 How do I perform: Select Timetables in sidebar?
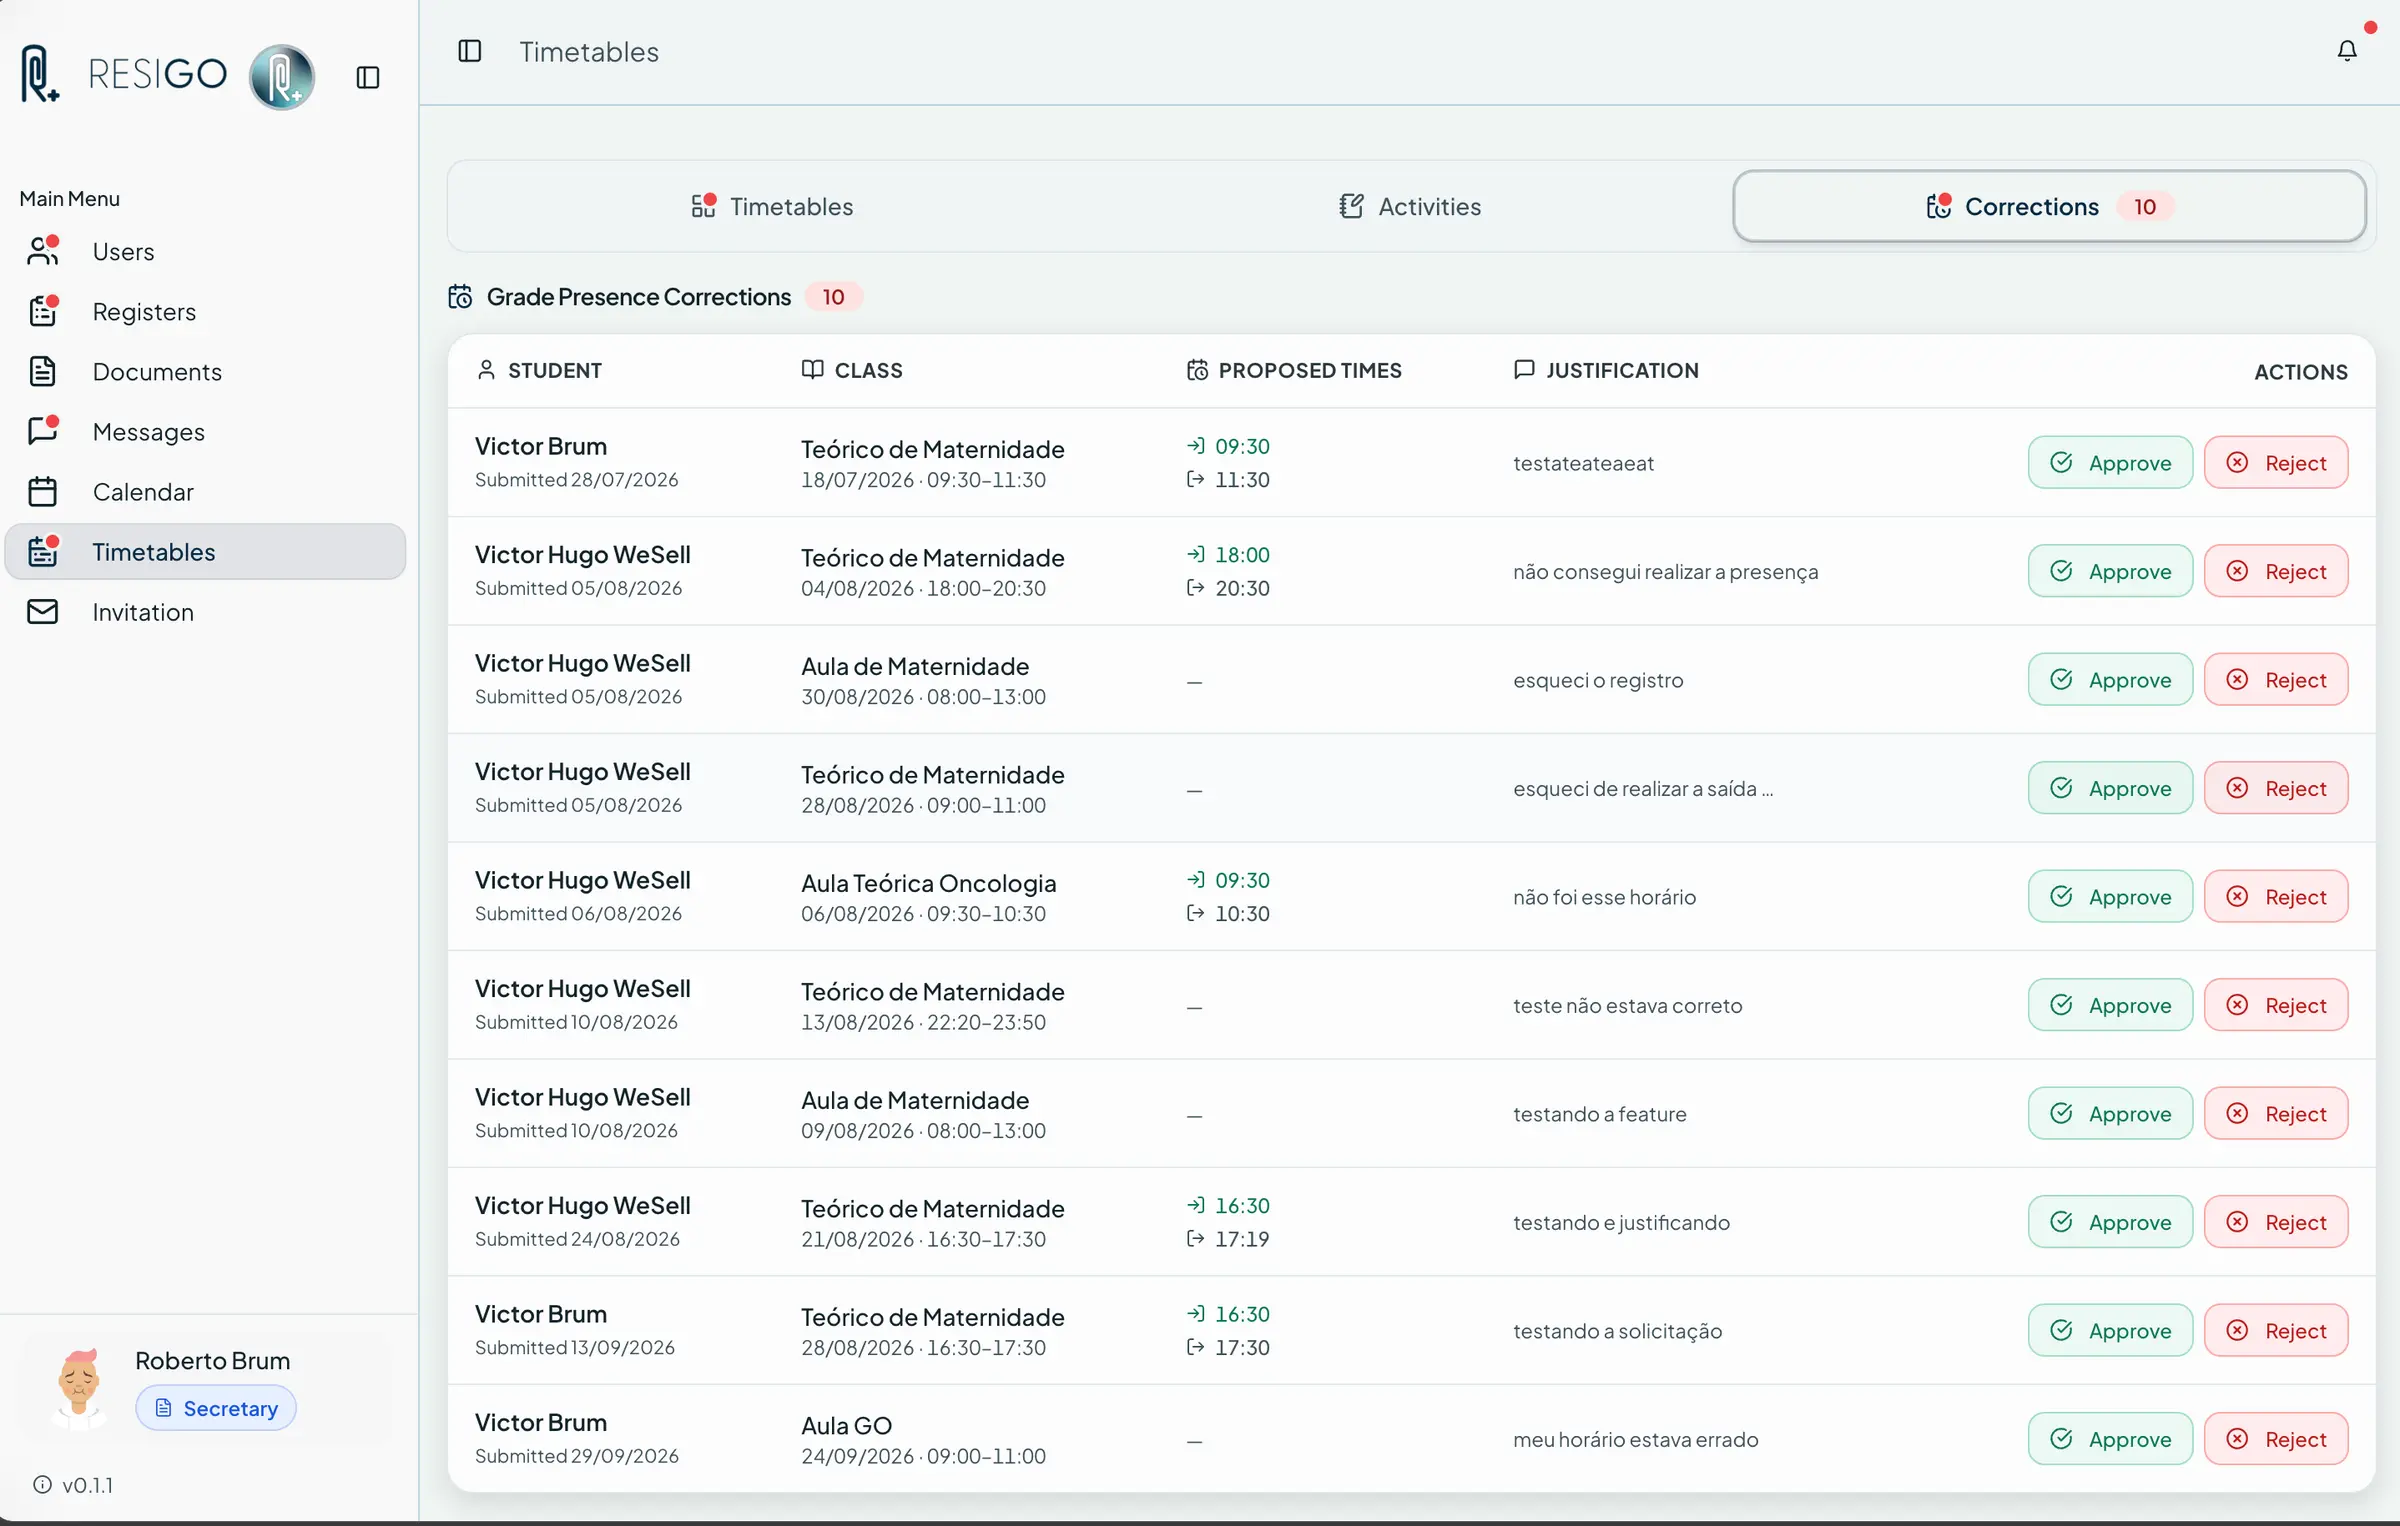[x=205, y=552]
